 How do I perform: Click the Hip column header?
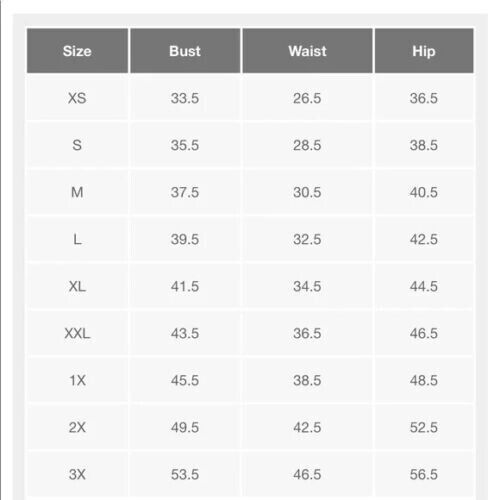pyautogui.click(x=424, y=51)
